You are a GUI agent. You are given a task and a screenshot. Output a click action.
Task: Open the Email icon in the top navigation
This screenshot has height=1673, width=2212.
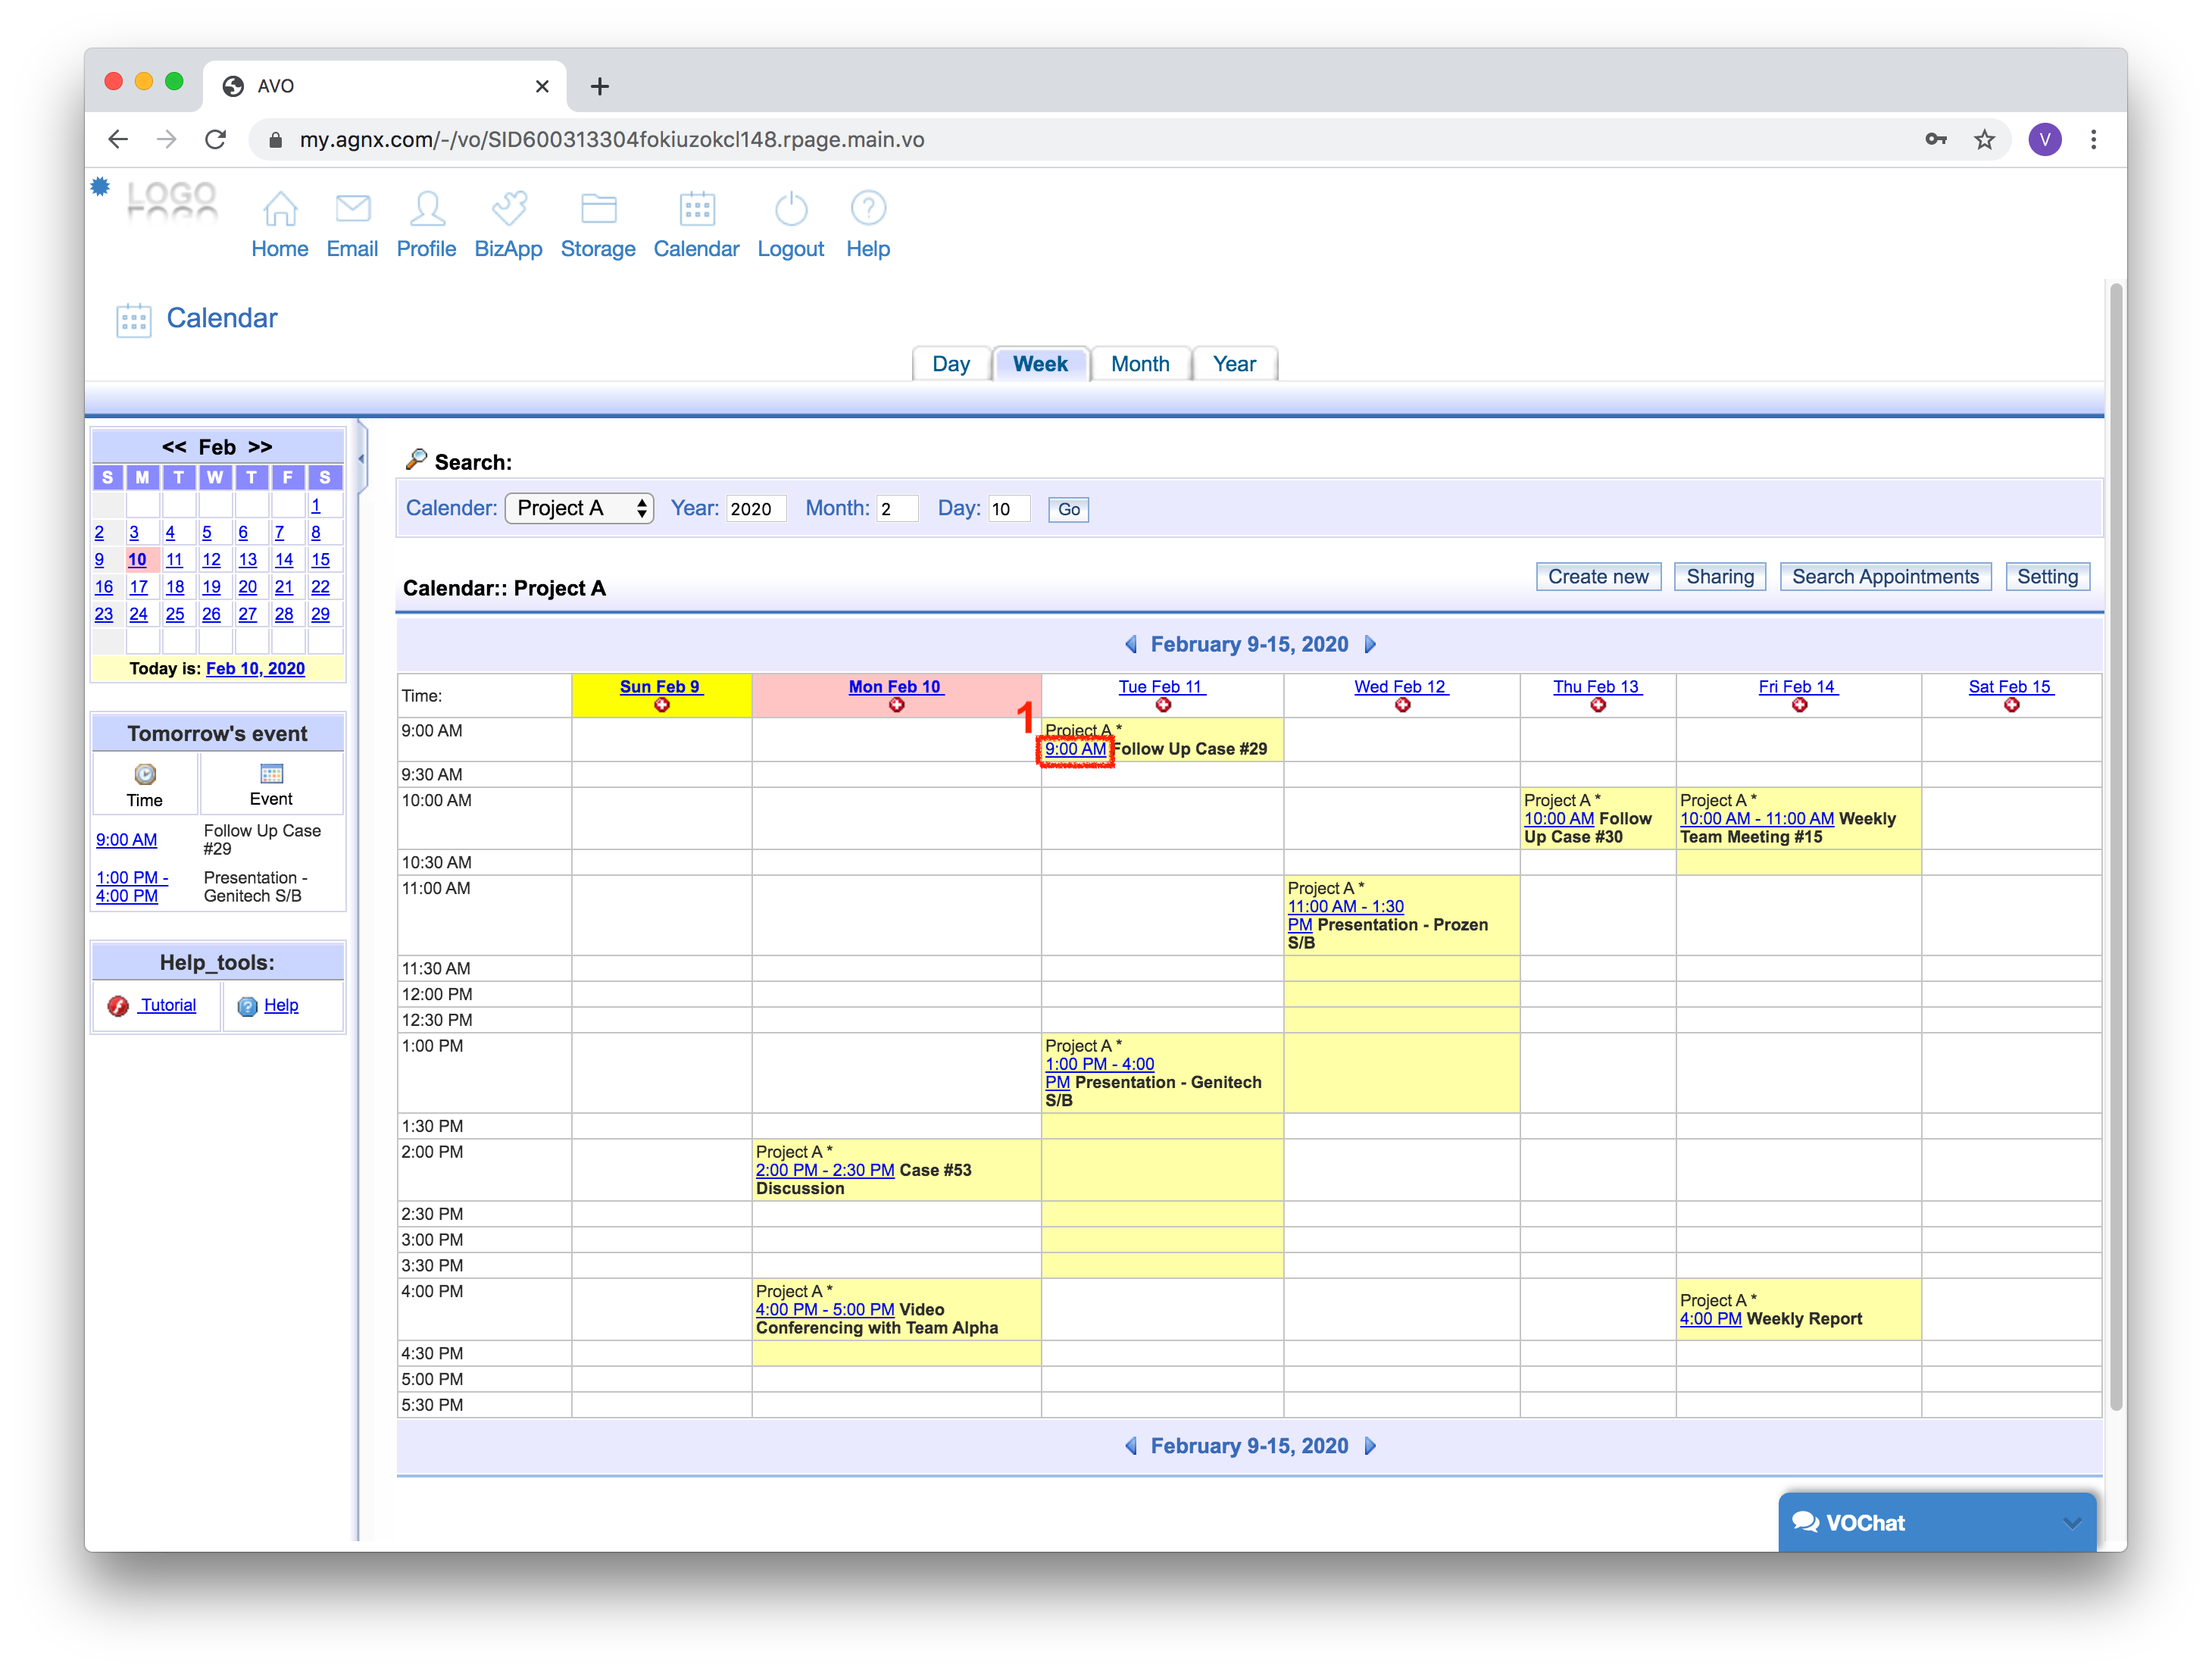[x=352, y=209]
